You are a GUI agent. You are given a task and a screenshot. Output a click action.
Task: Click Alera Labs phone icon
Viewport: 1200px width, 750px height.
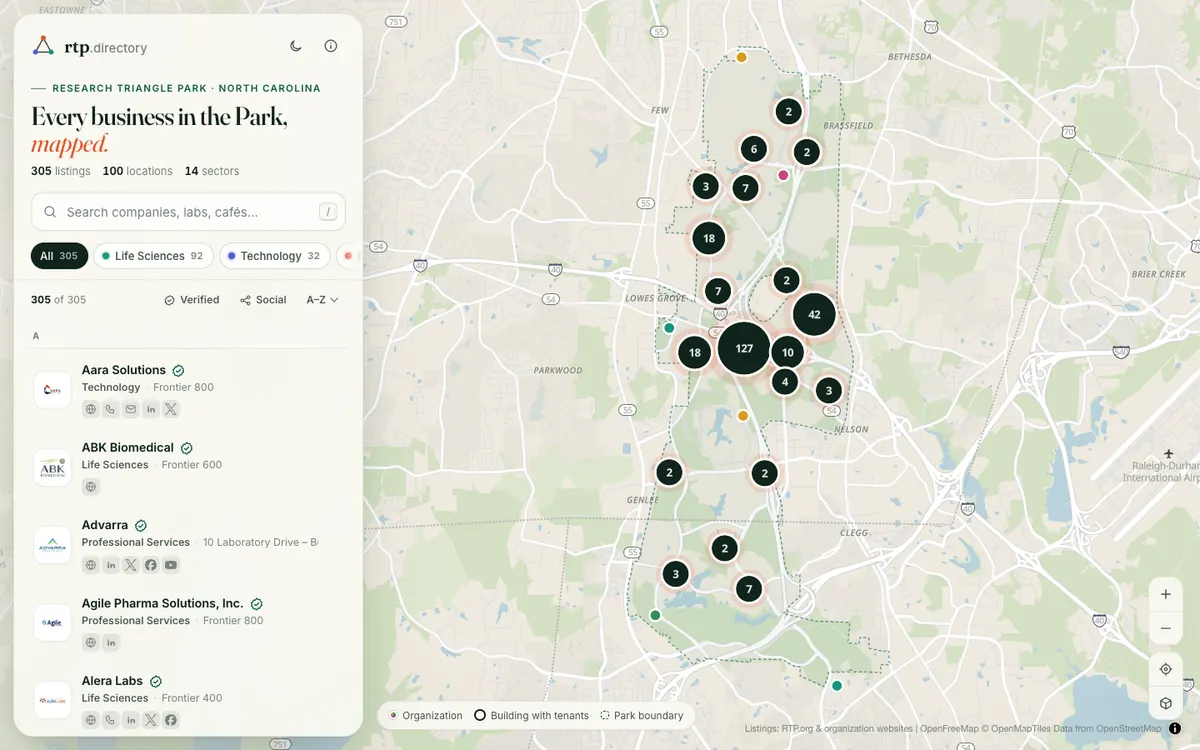[x=111, y=720]
